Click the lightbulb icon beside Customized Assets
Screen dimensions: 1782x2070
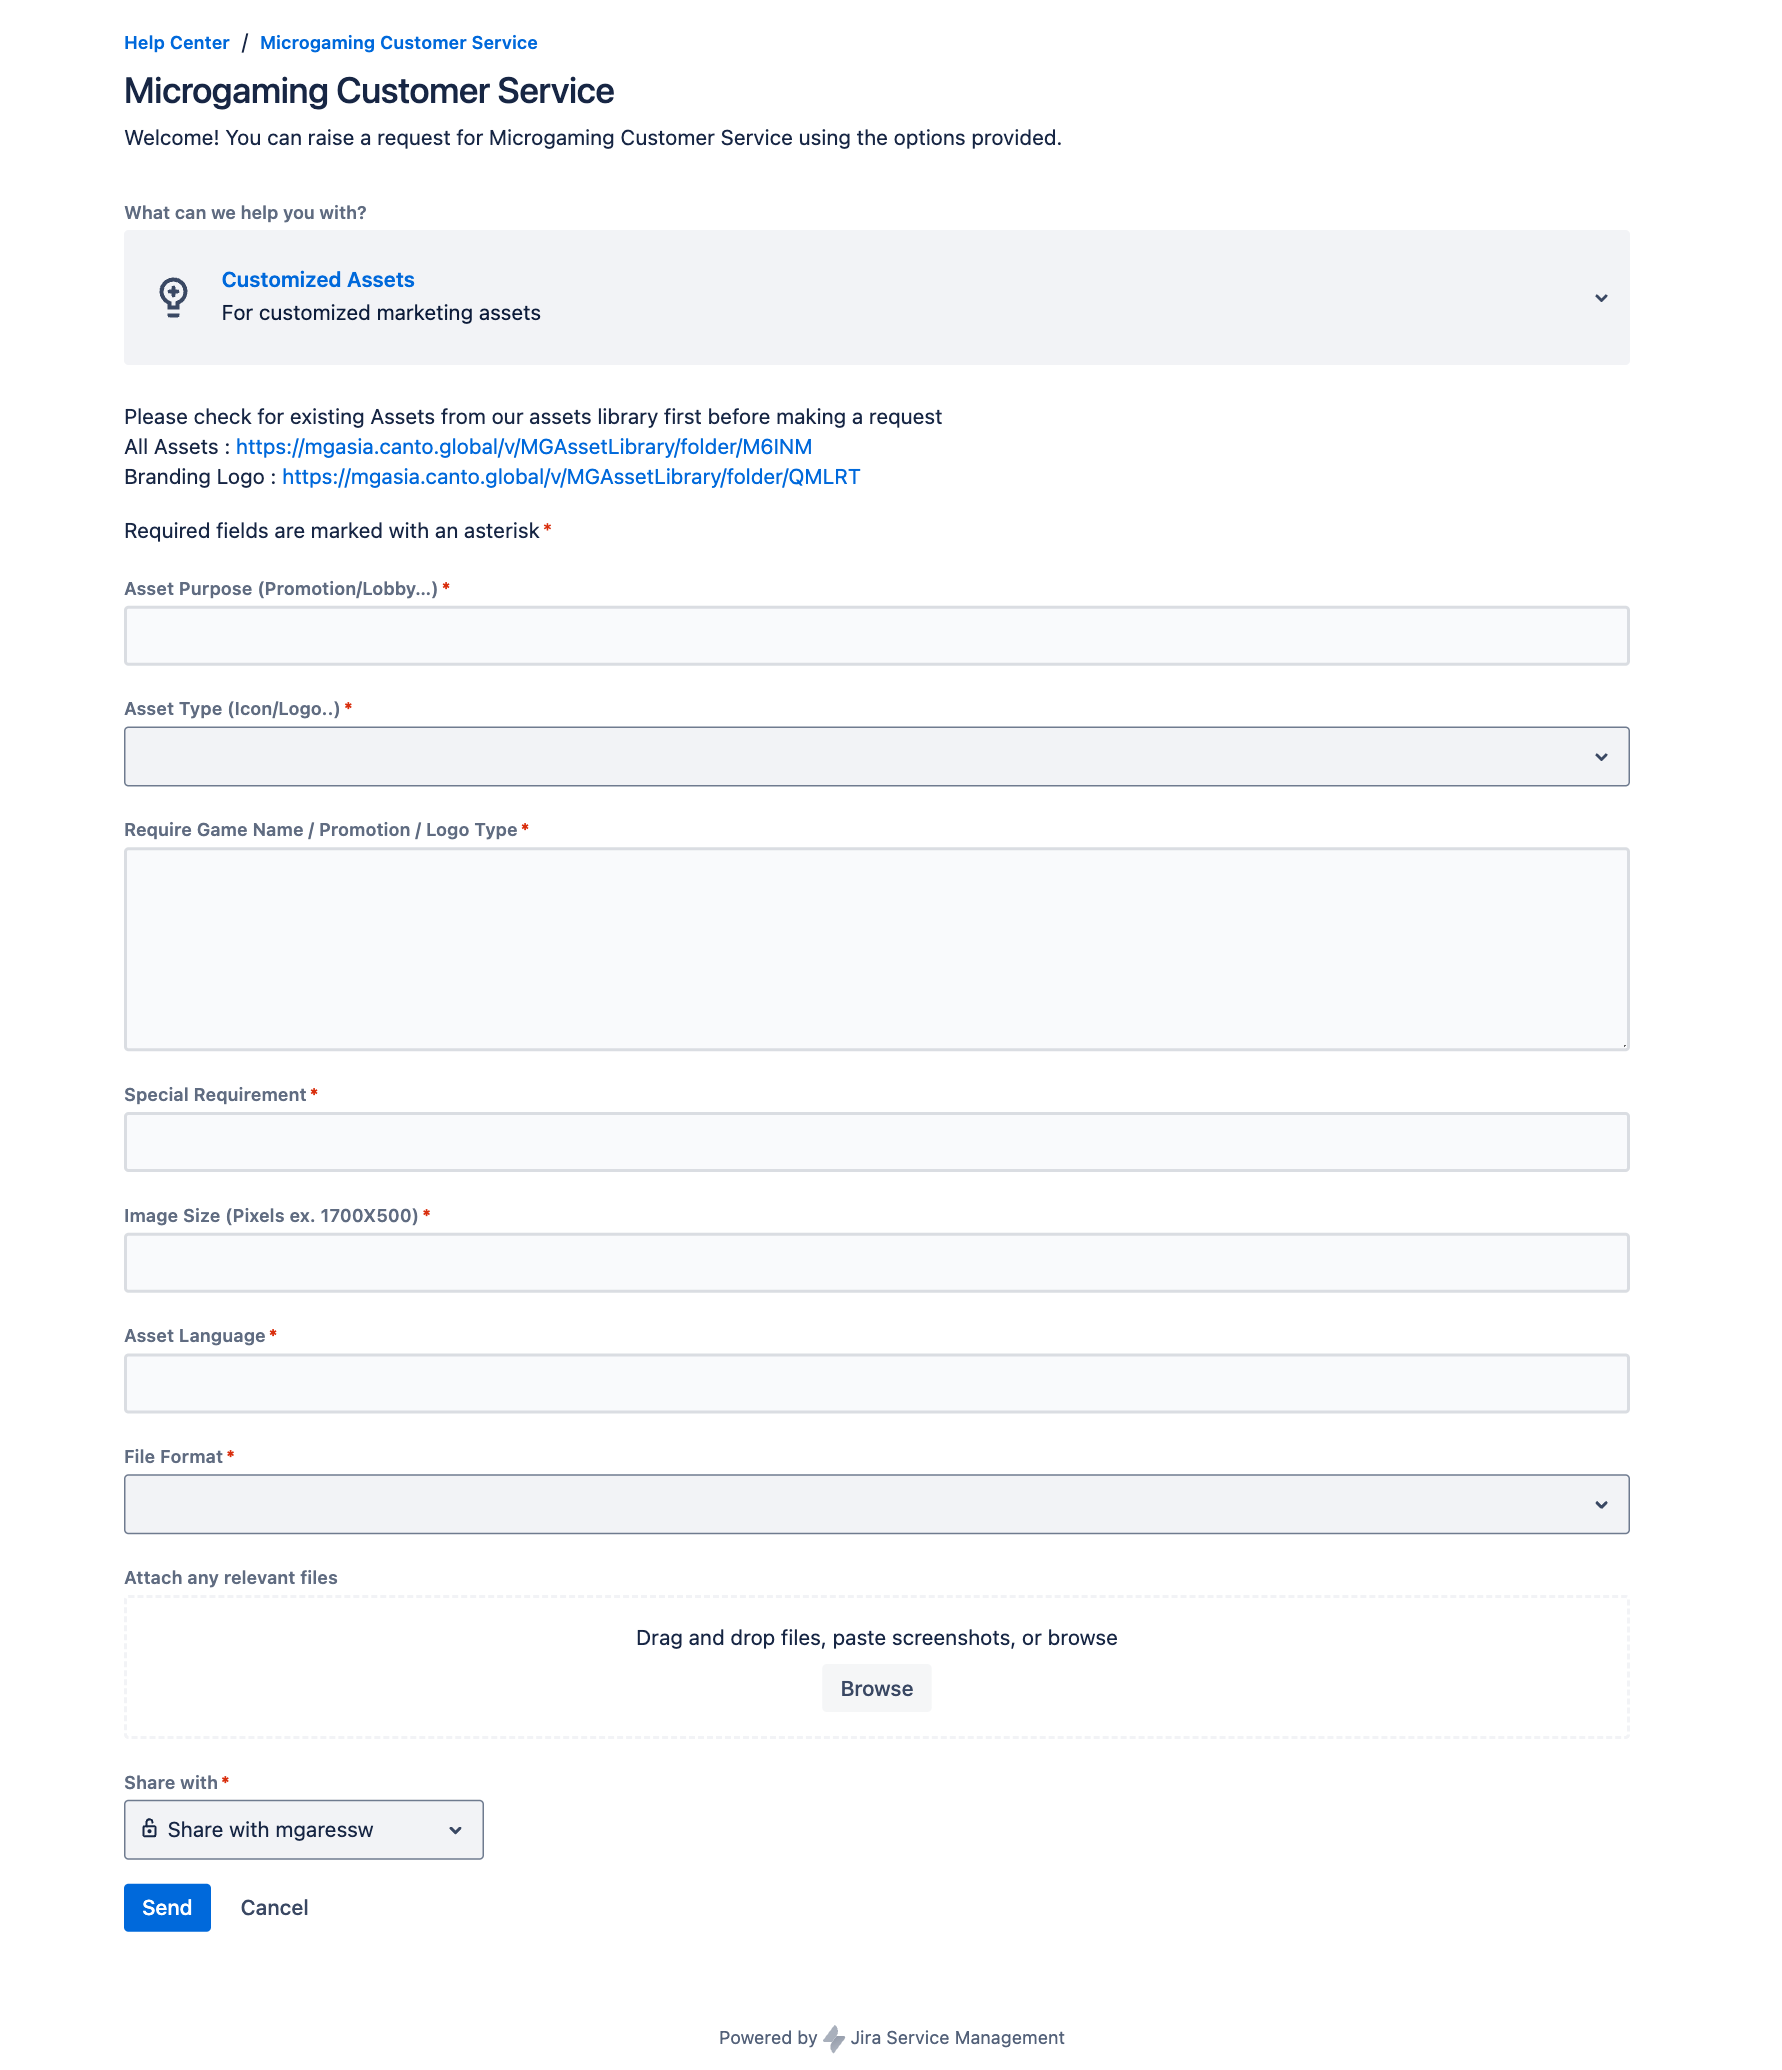[x=173, y=297]
